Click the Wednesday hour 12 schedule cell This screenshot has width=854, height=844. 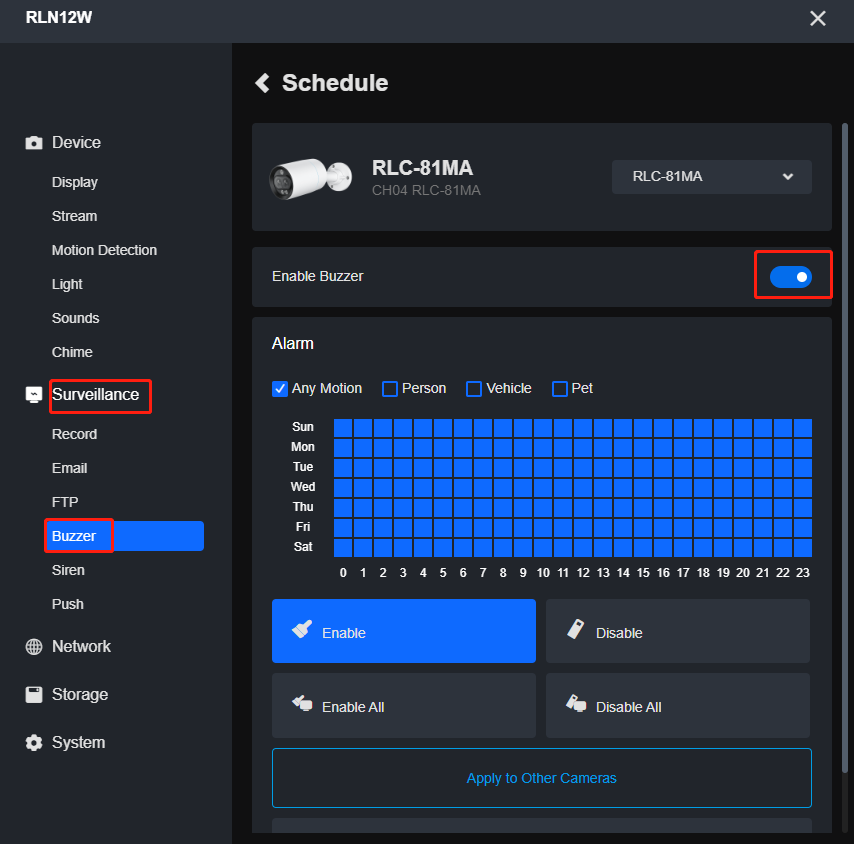pos(583,488)
